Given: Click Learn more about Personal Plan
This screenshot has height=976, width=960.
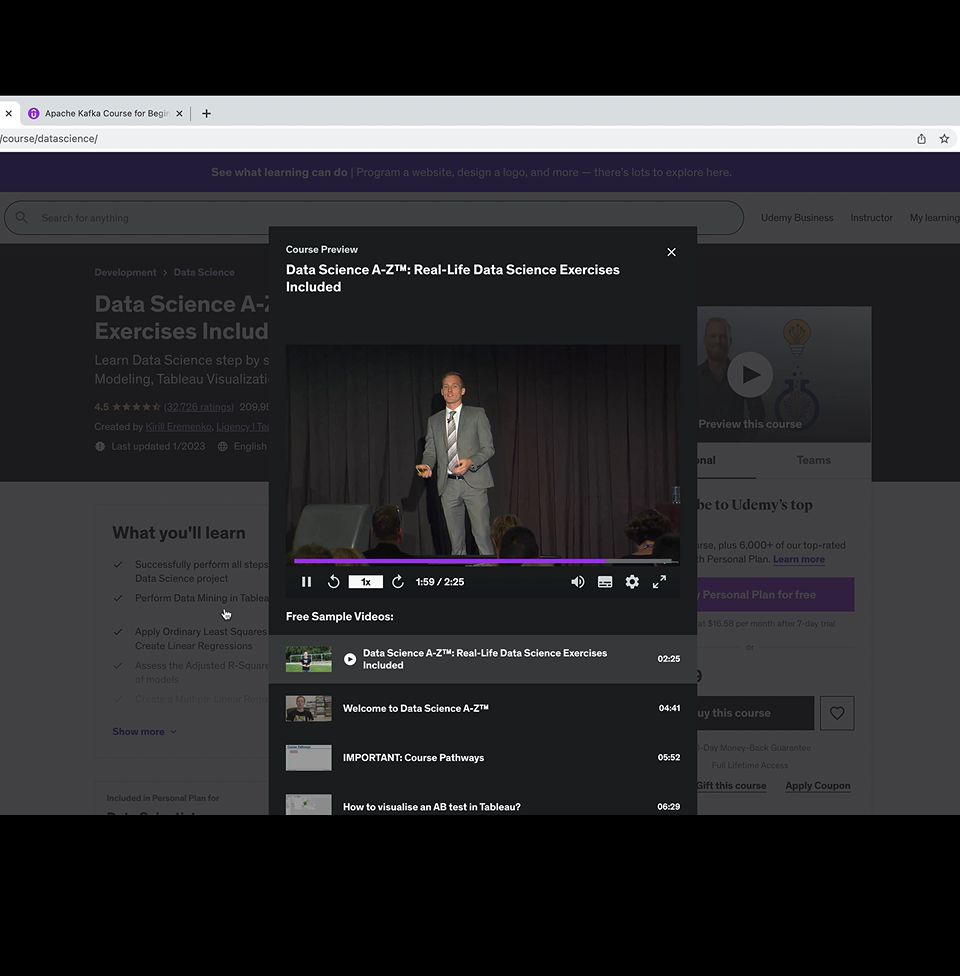Looking at the screenshot, I should (x=799, y=559).
